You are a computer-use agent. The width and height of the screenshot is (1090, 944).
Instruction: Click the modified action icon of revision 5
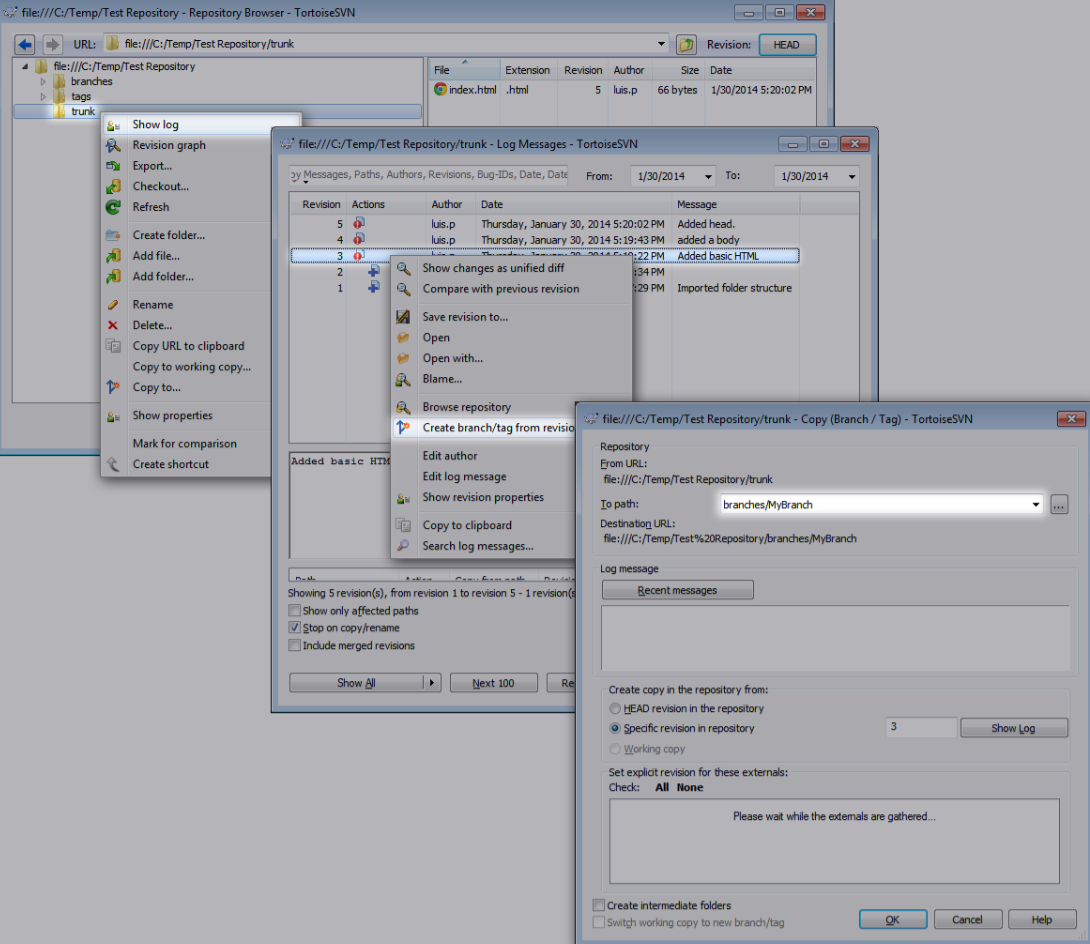pyautogui.click(x=359, y=224)
